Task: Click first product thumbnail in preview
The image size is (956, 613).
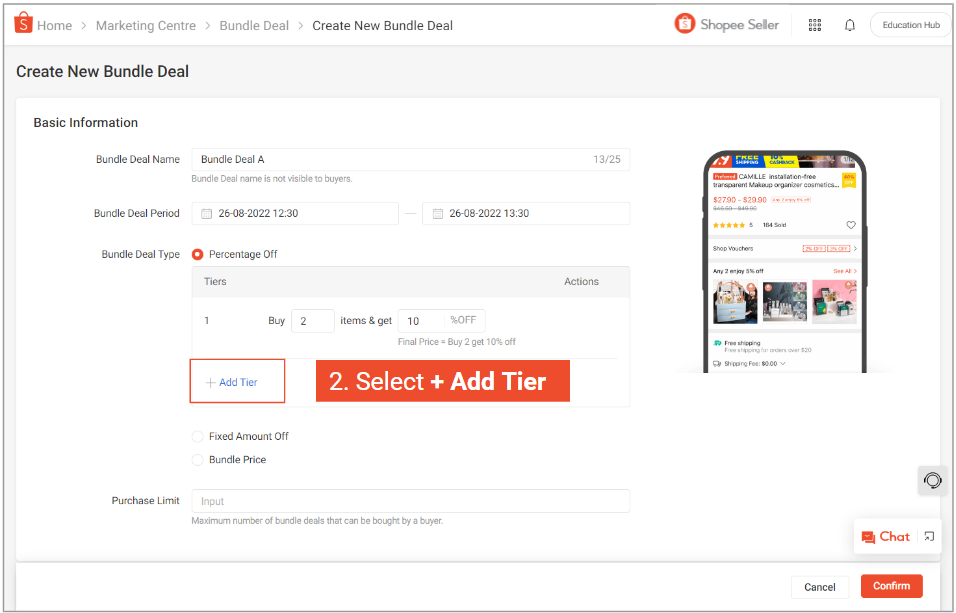Action: coord(735,301)
